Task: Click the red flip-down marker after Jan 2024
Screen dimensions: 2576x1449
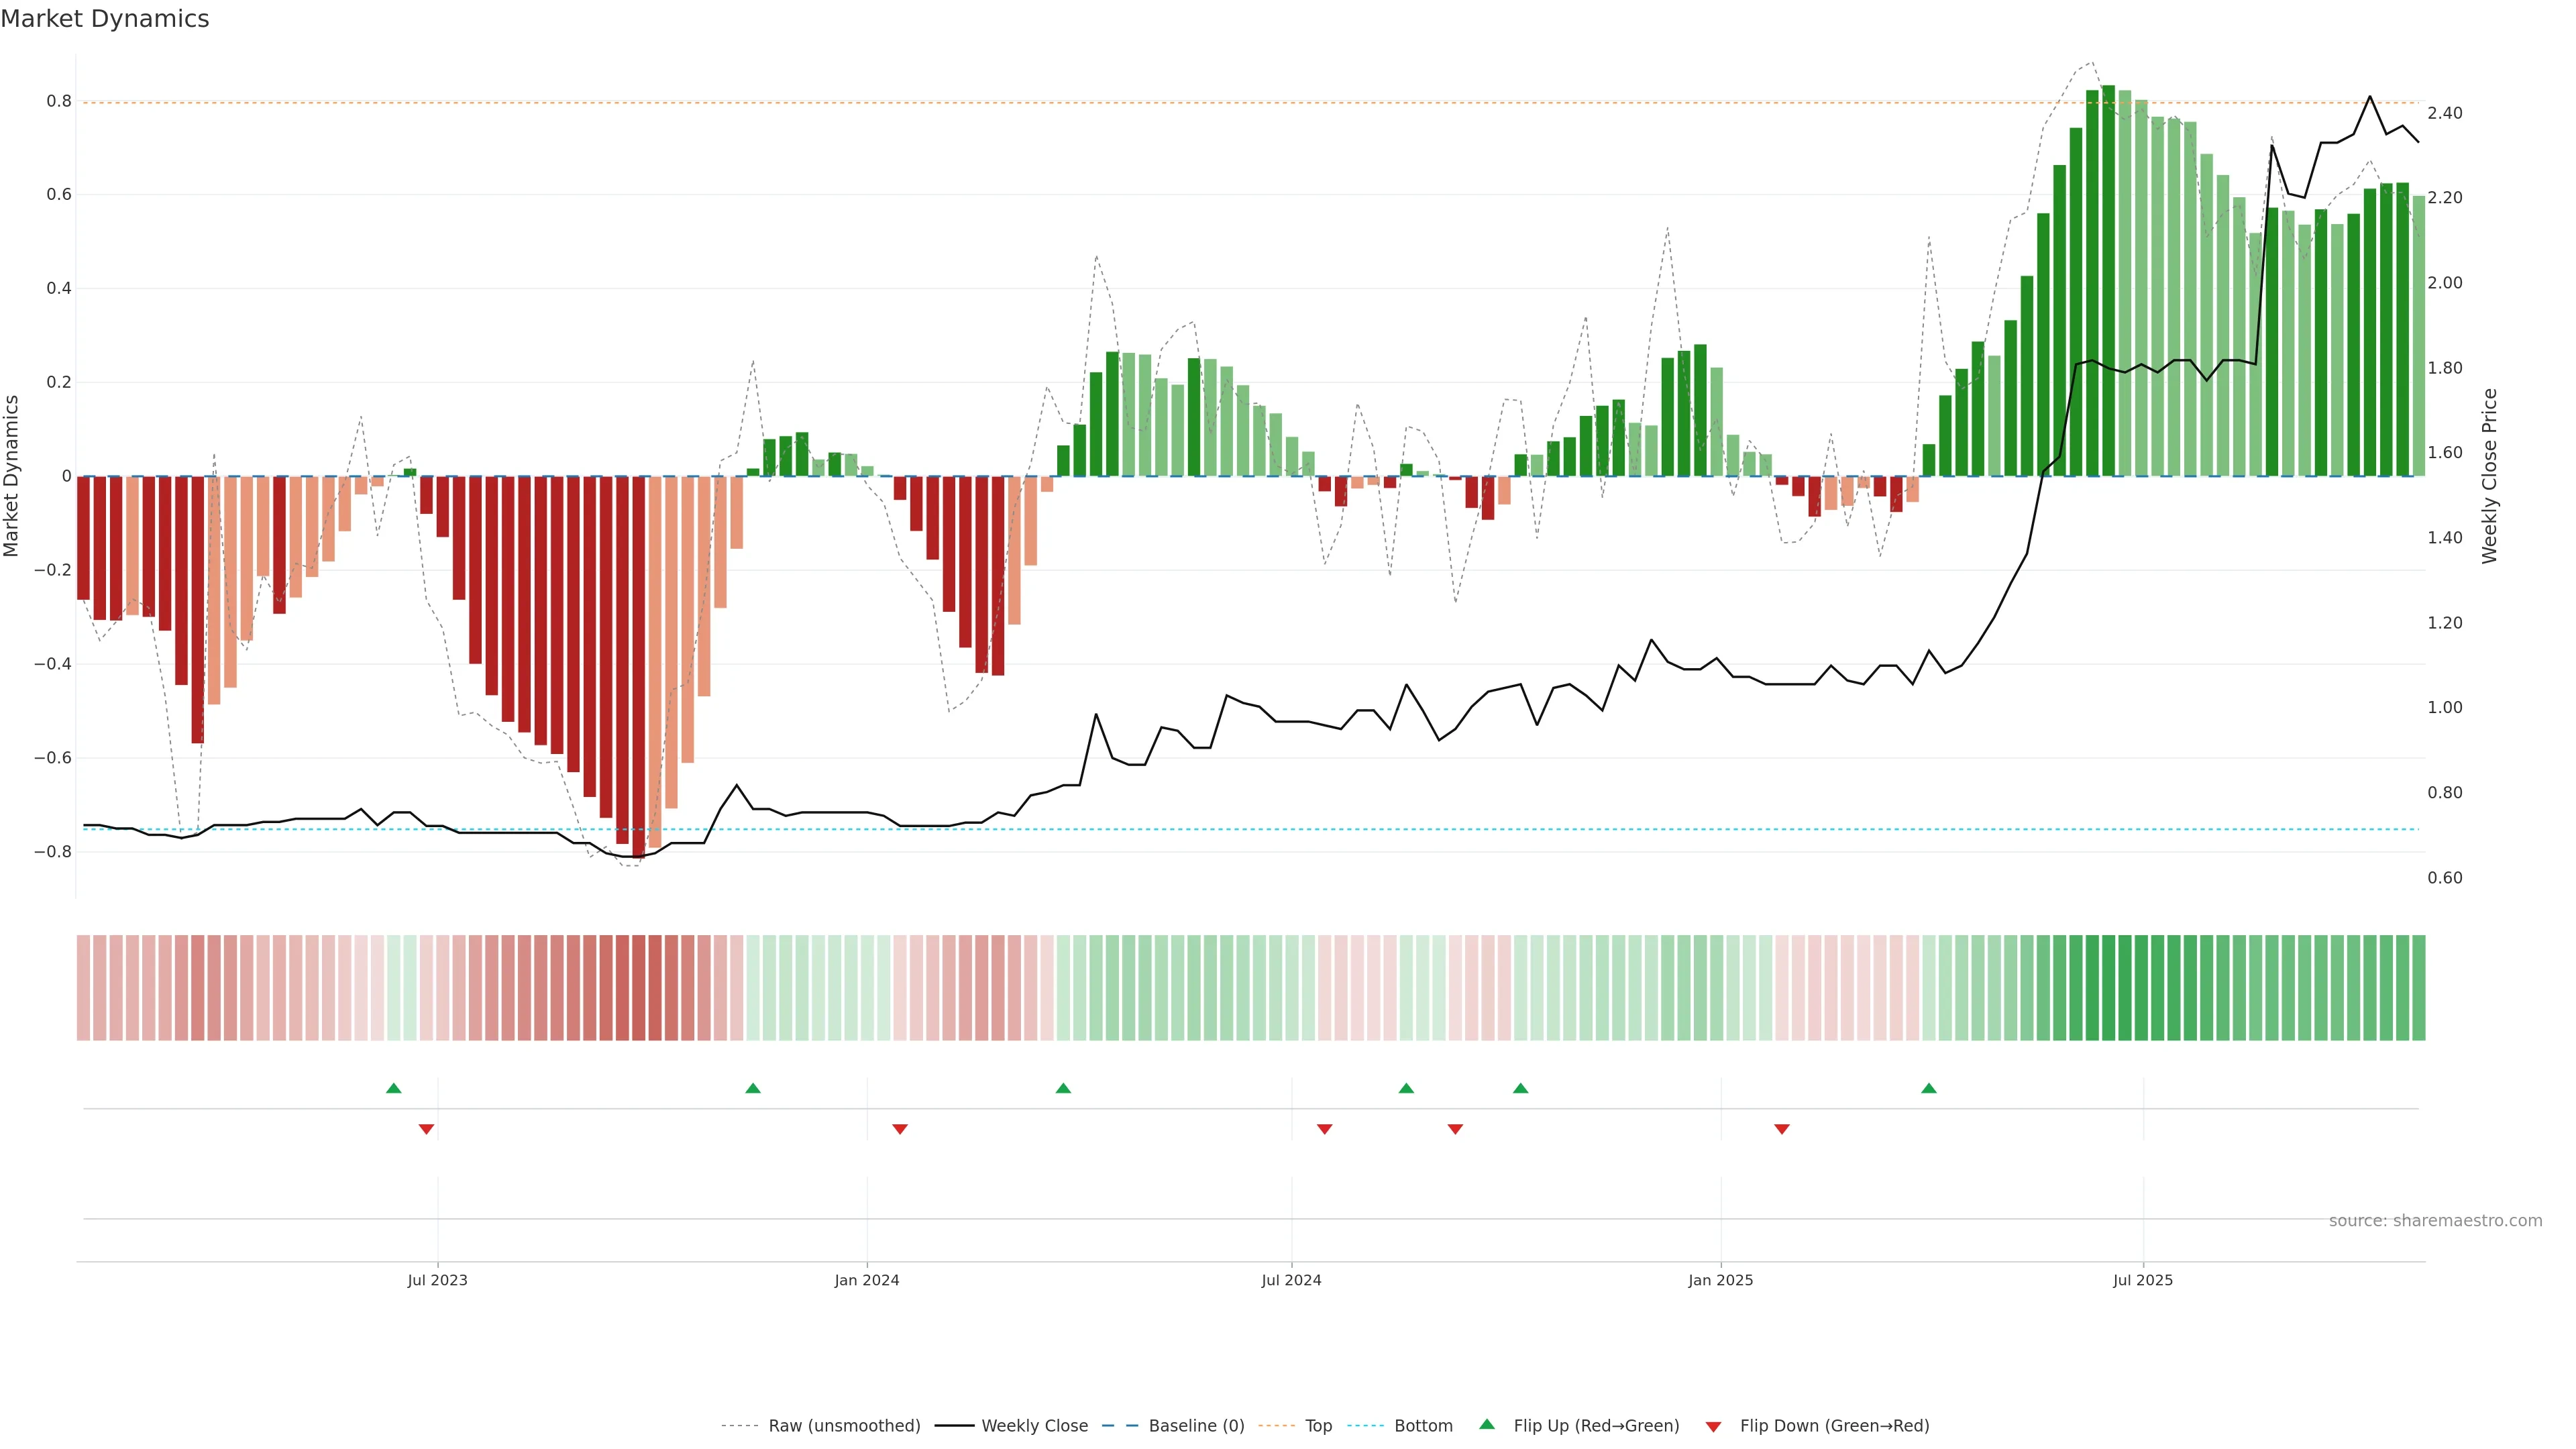Action: [x=899, y=1129]
